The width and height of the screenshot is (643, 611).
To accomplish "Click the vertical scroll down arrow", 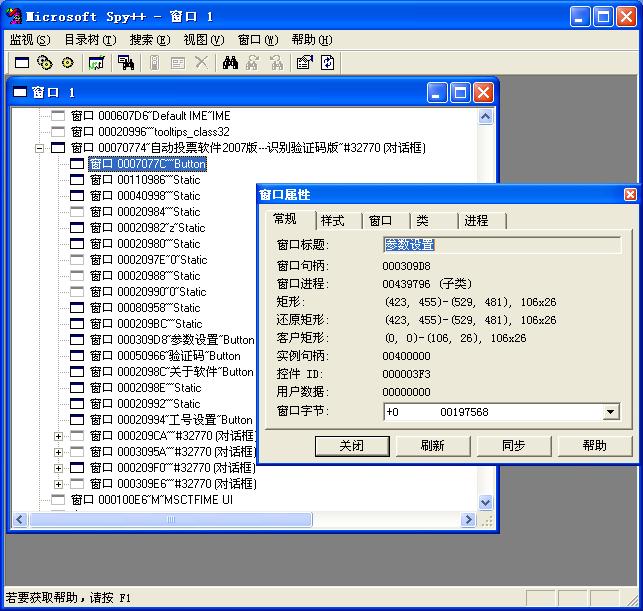I will [486, 502].
